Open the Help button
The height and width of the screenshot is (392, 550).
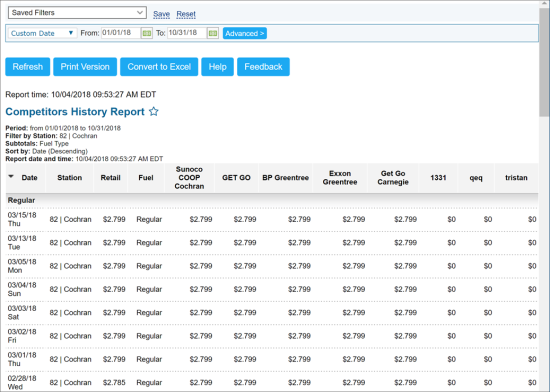click(217, 67)
